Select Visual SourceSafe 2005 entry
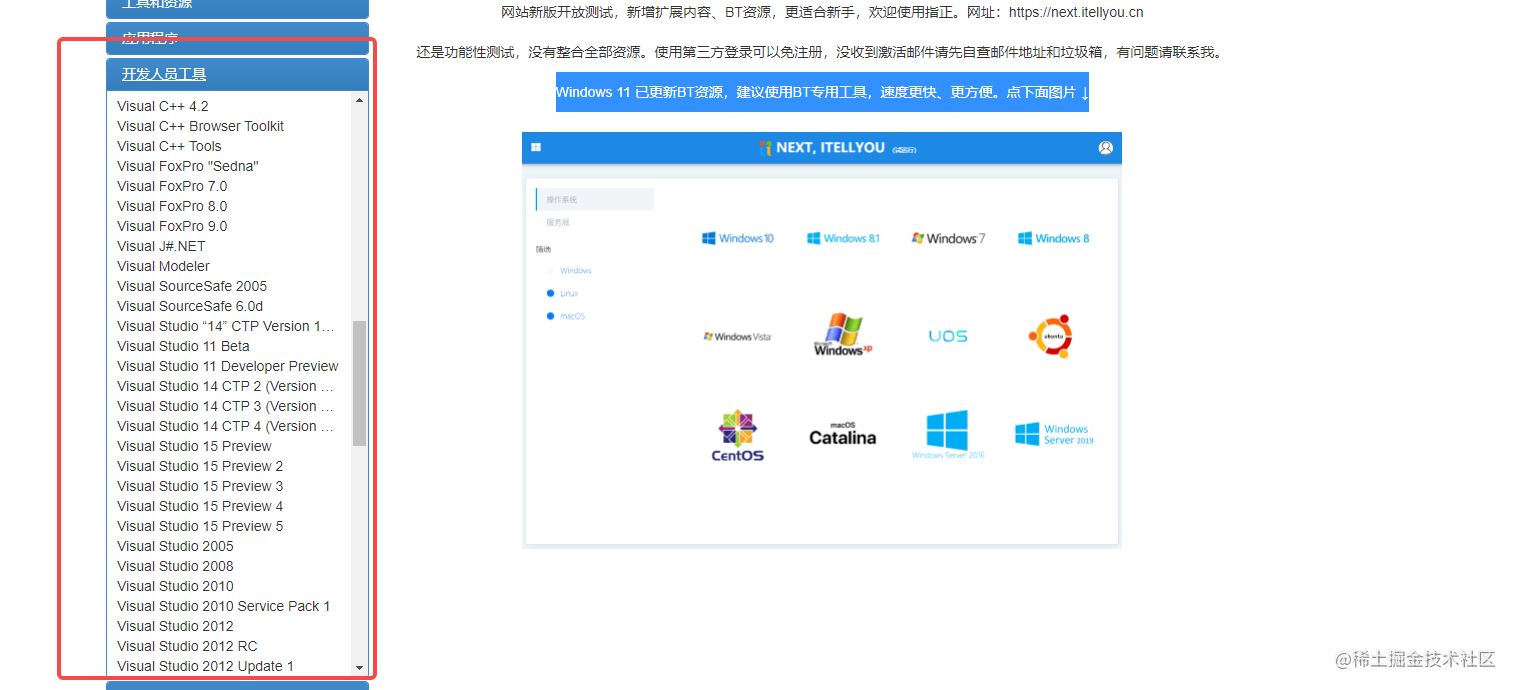The image size is (1516, 690). pos(192,286)
